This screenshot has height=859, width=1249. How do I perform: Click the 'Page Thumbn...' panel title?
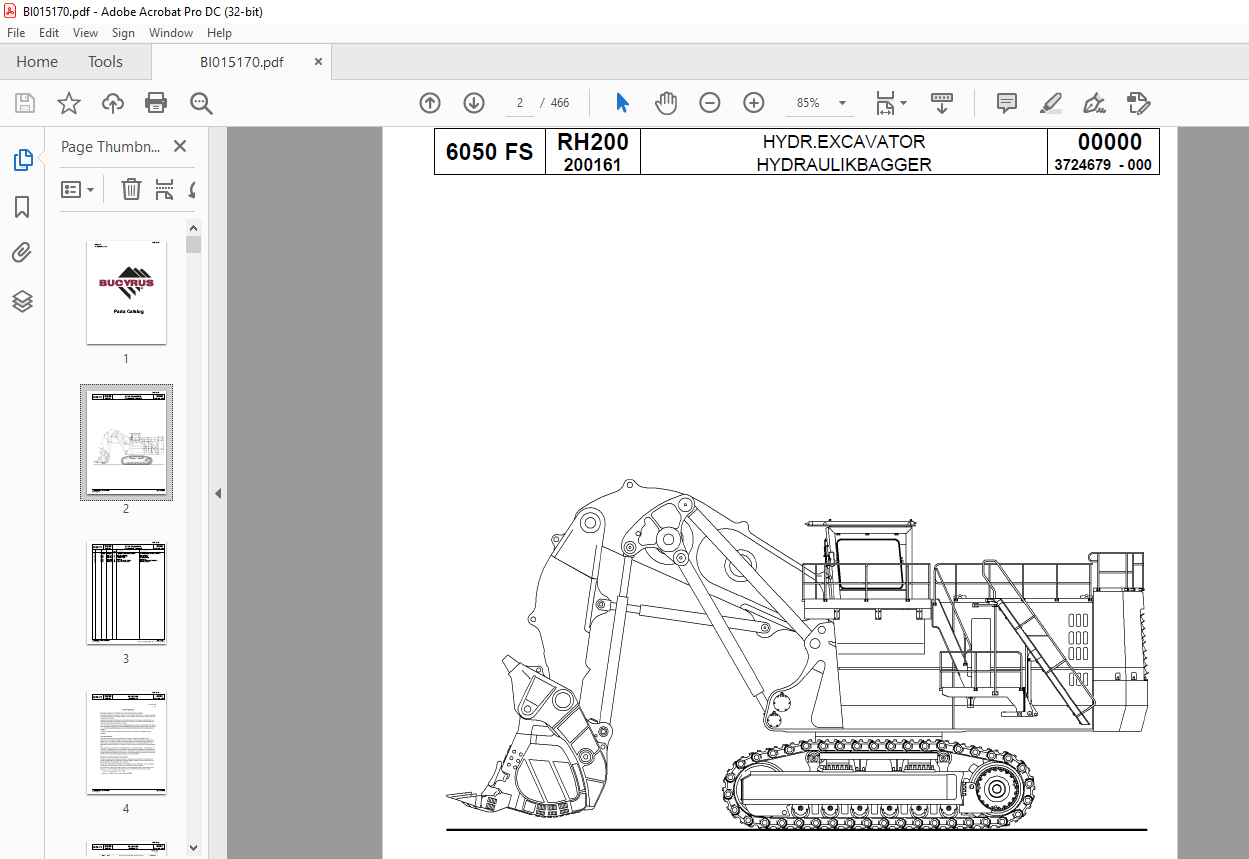click(110, 146)
